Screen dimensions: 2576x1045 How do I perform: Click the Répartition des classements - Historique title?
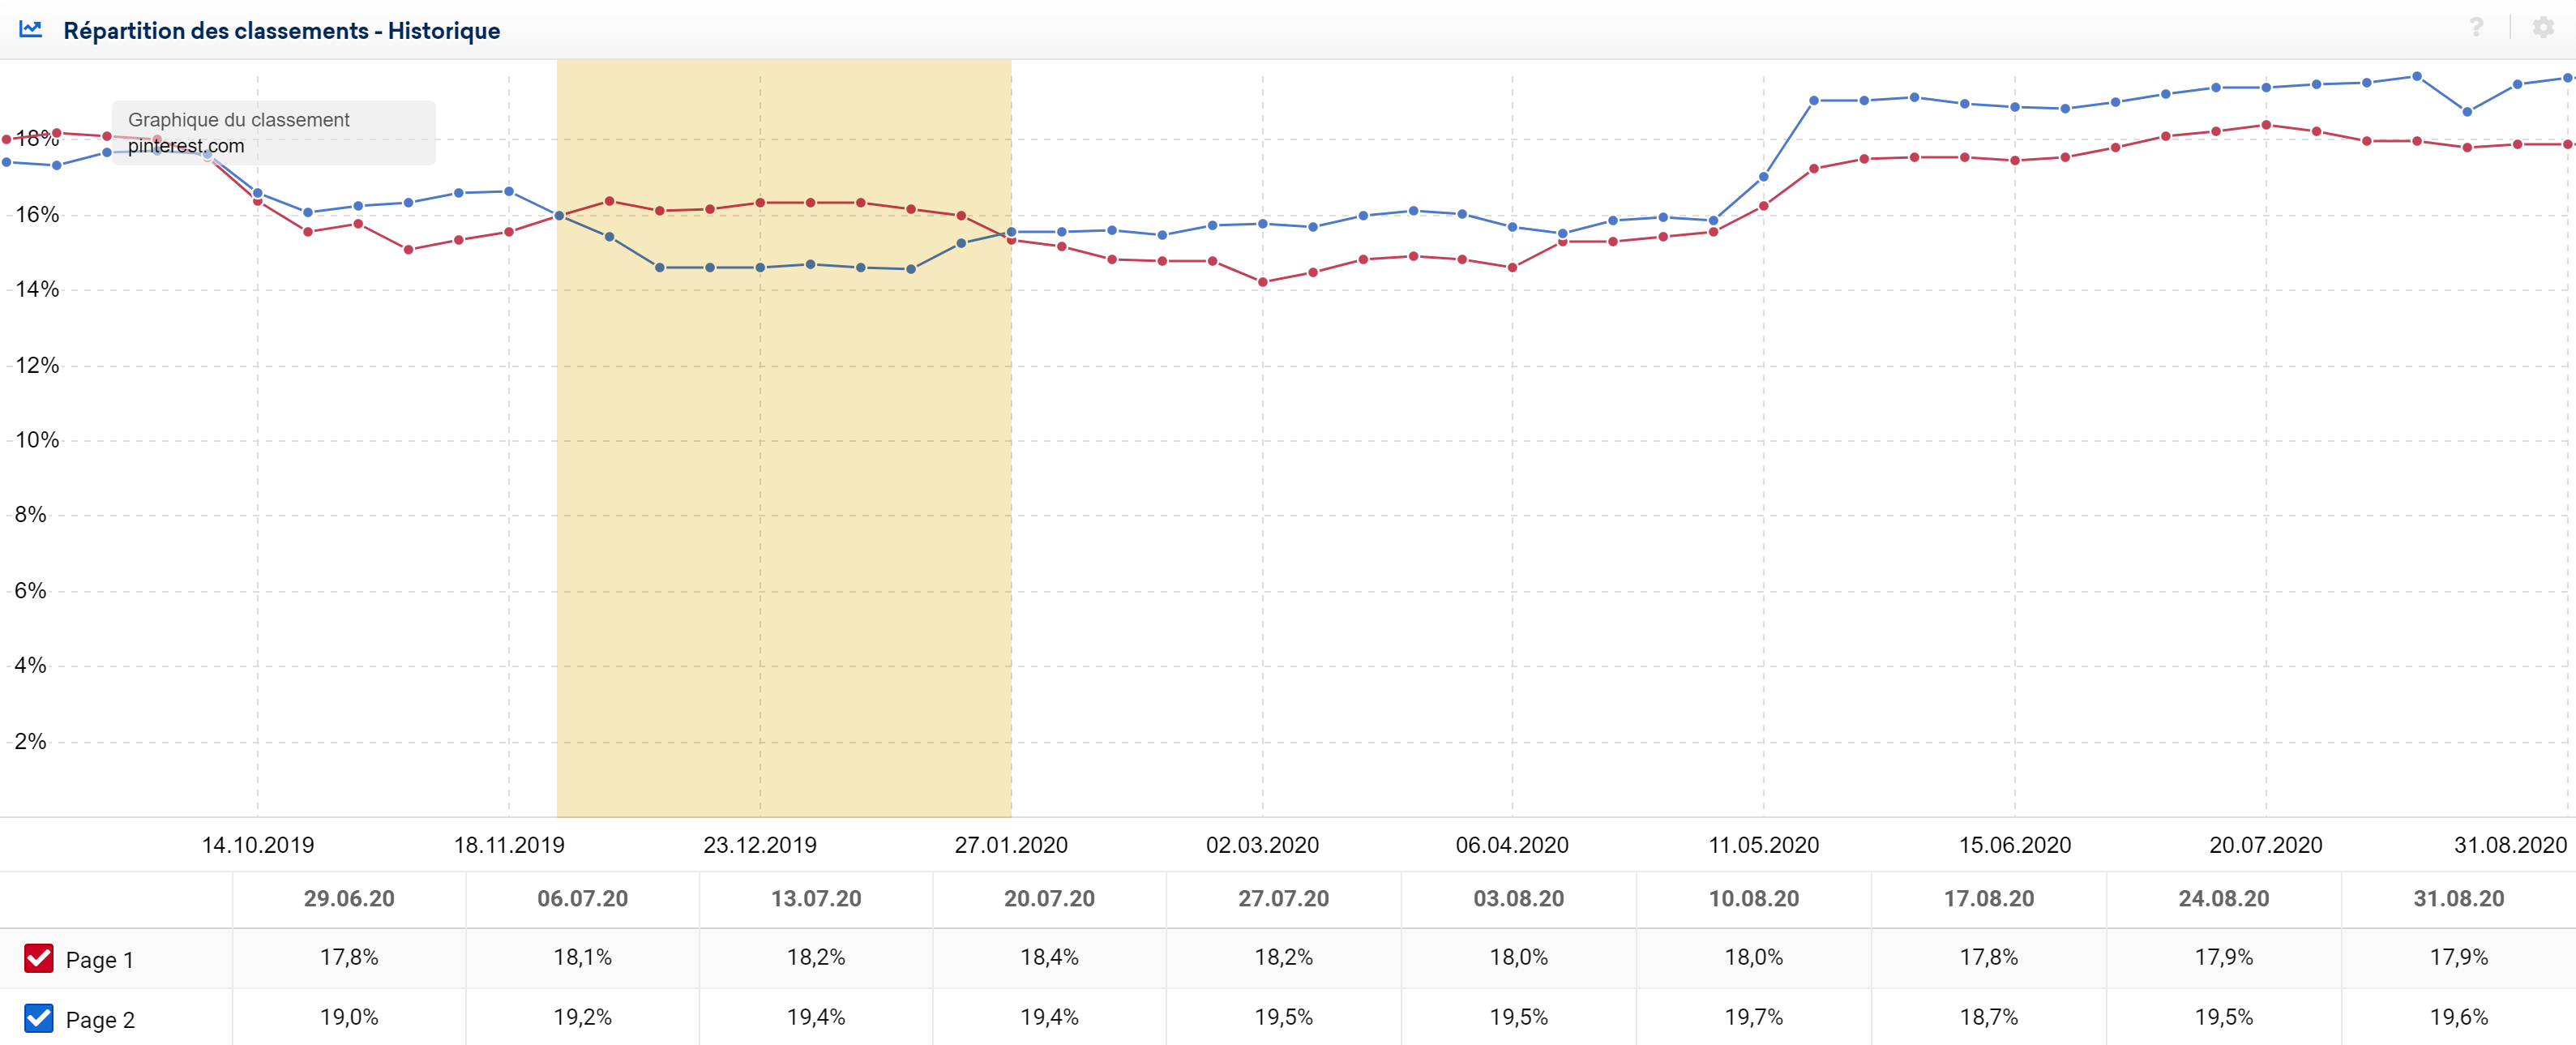282,30
